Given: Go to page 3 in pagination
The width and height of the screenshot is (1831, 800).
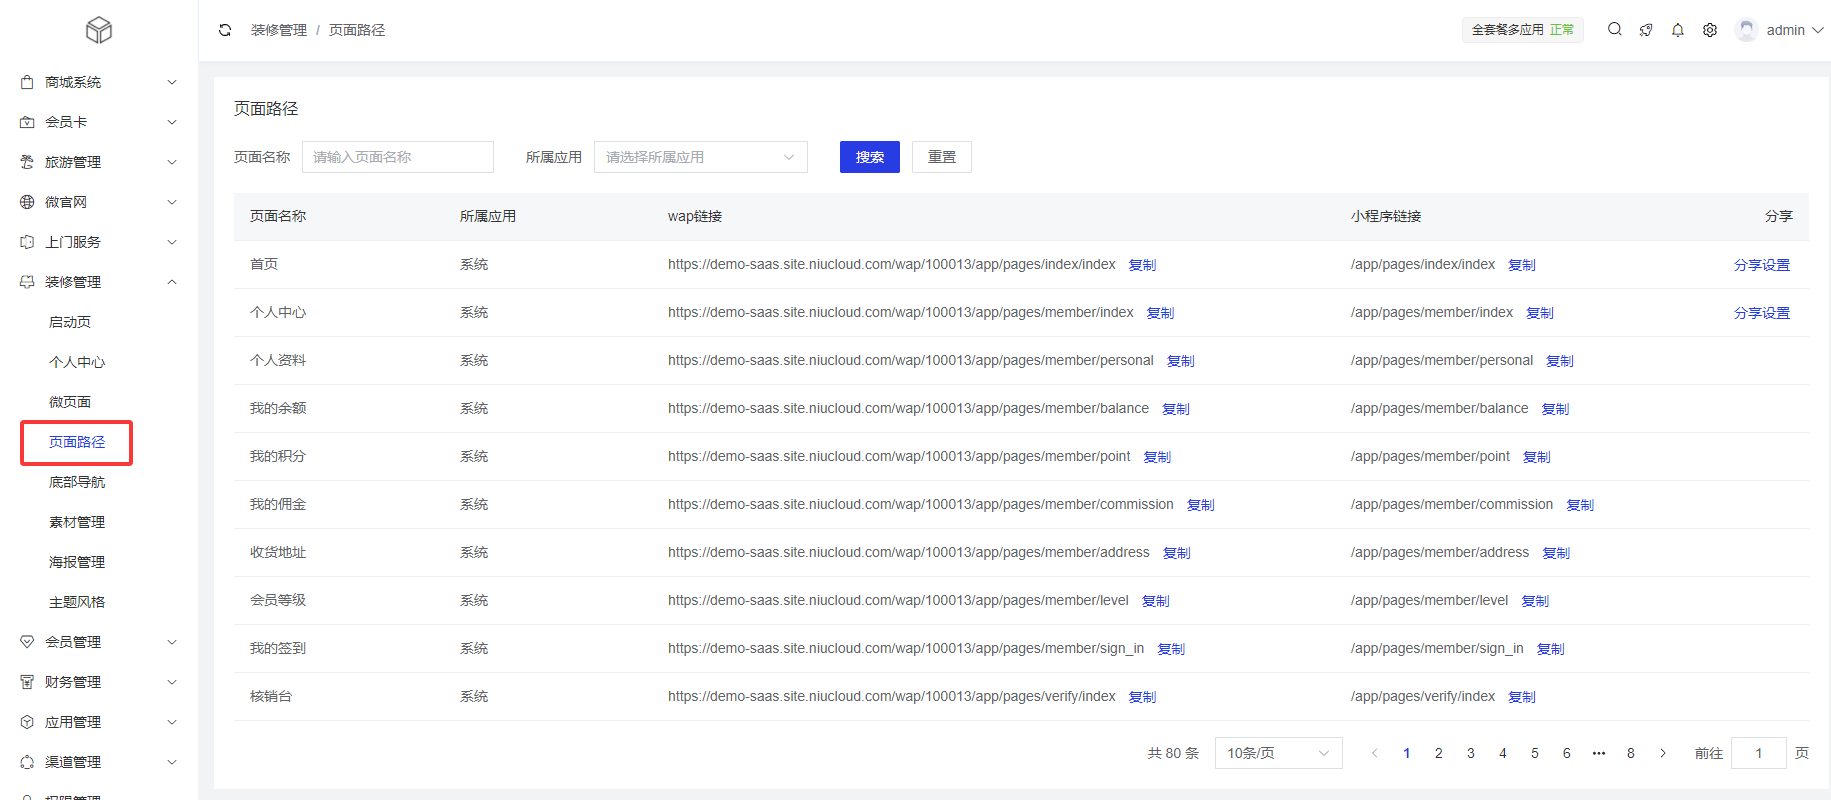Looking at the screenshot, I should 1470,753.
